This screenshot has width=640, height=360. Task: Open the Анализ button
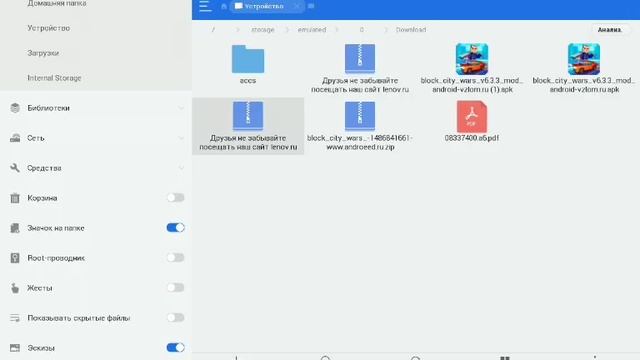pyautogui.click(x=609, y=30)
